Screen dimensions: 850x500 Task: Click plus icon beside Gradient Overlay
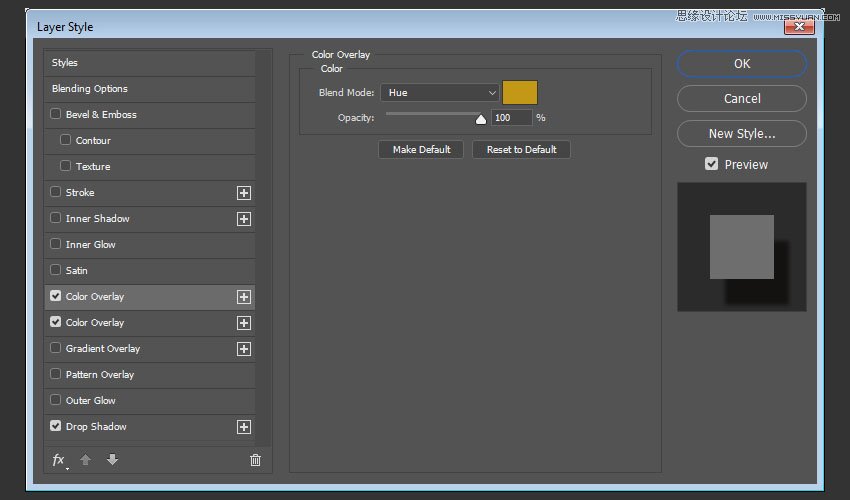[243, 349]
